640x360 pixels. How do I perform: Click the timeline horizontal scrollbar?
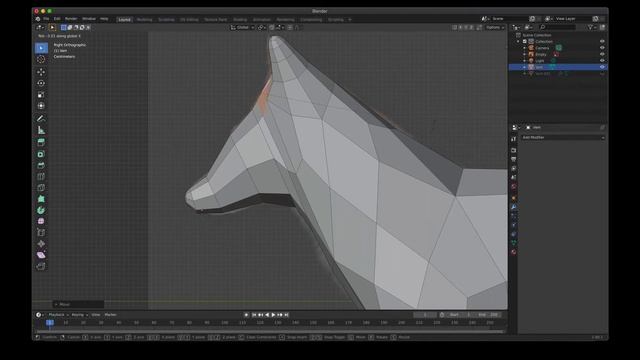tap(269, 331)
